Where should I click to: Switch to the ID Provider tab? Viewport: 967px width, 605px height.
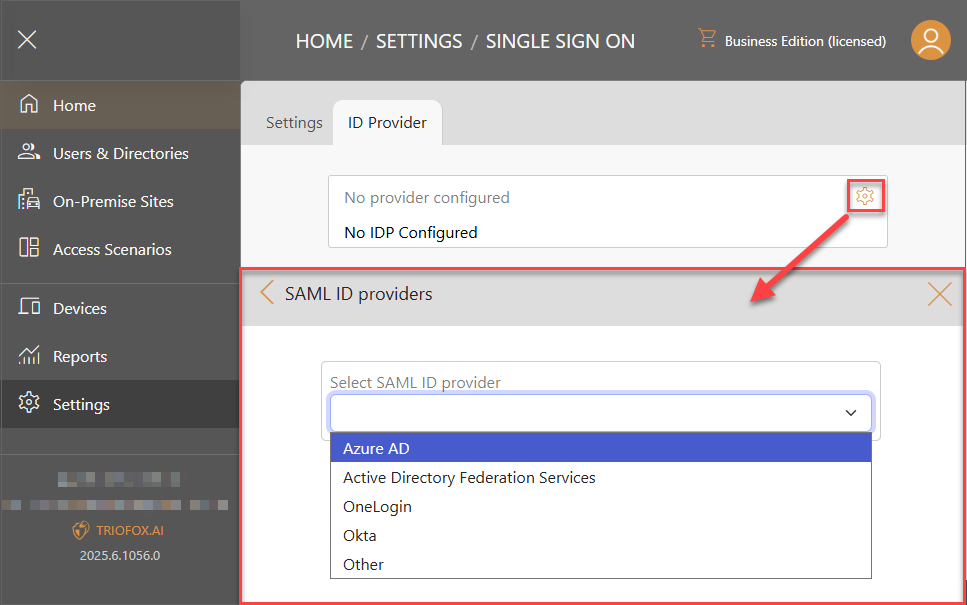click(387, 123)
